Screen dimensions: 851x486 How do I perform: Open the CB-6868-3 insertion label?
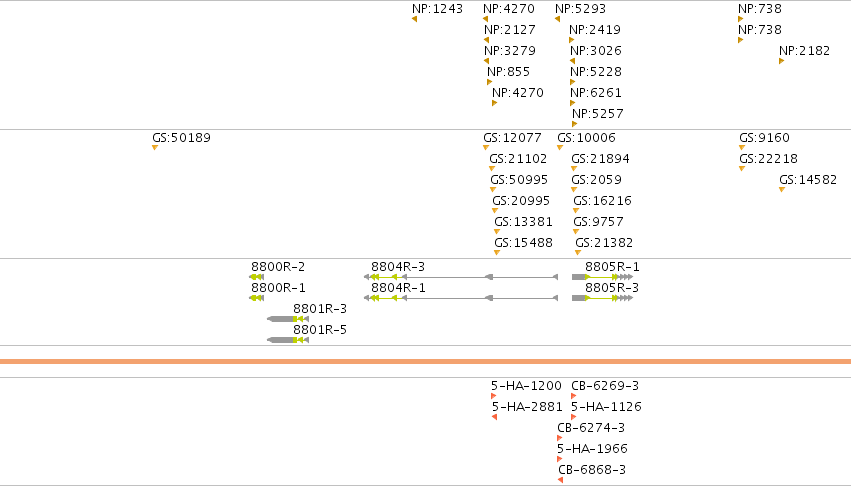592,470
